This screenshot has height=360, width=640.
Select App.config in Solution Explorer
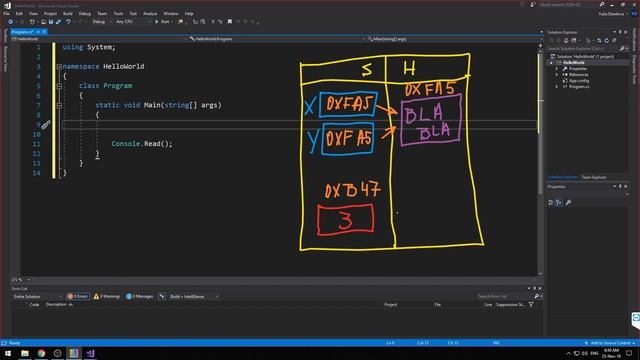tap(576, 81)
